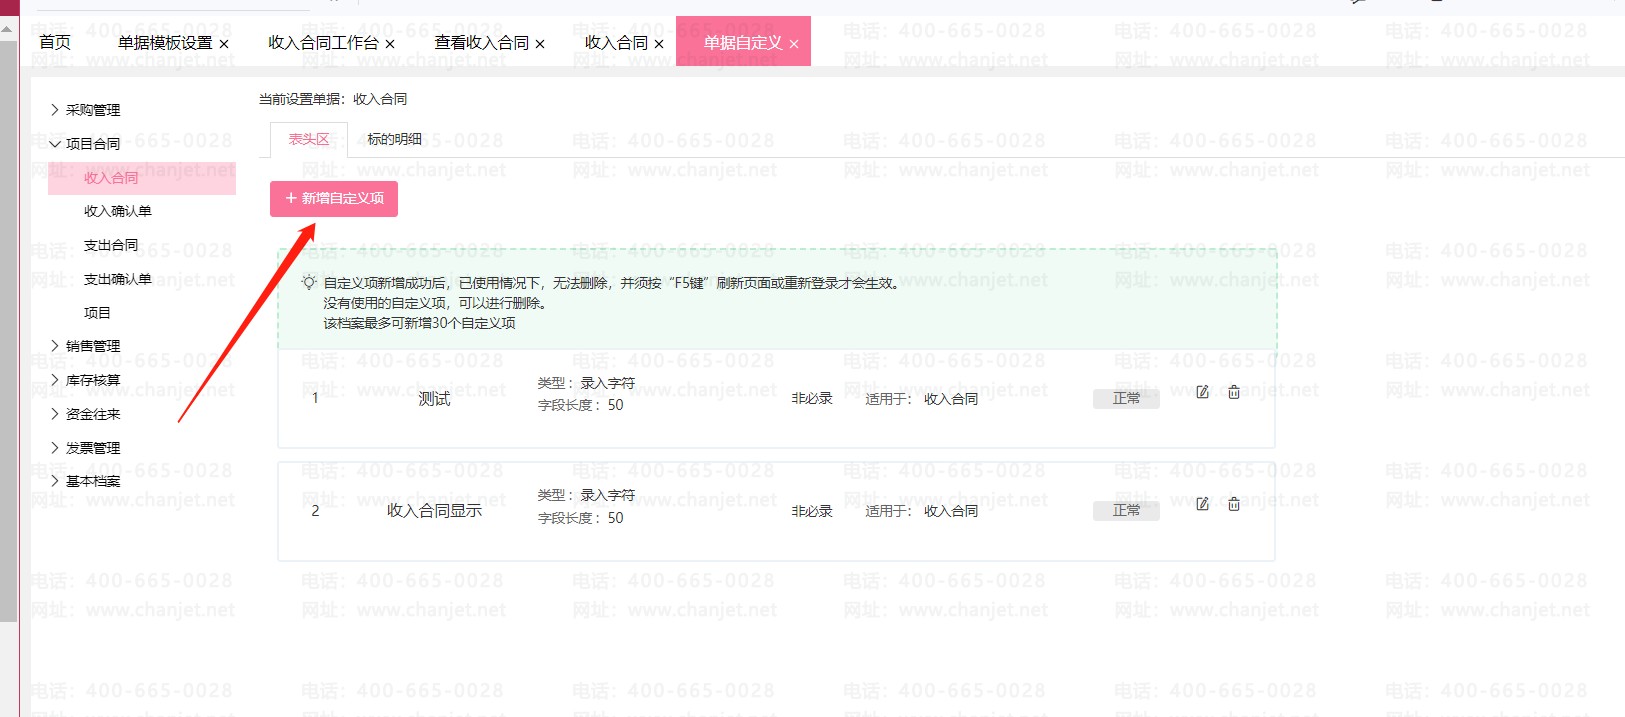
Task: Select 收入合同 in the sidebar tree
Action: tap(142, 178)
